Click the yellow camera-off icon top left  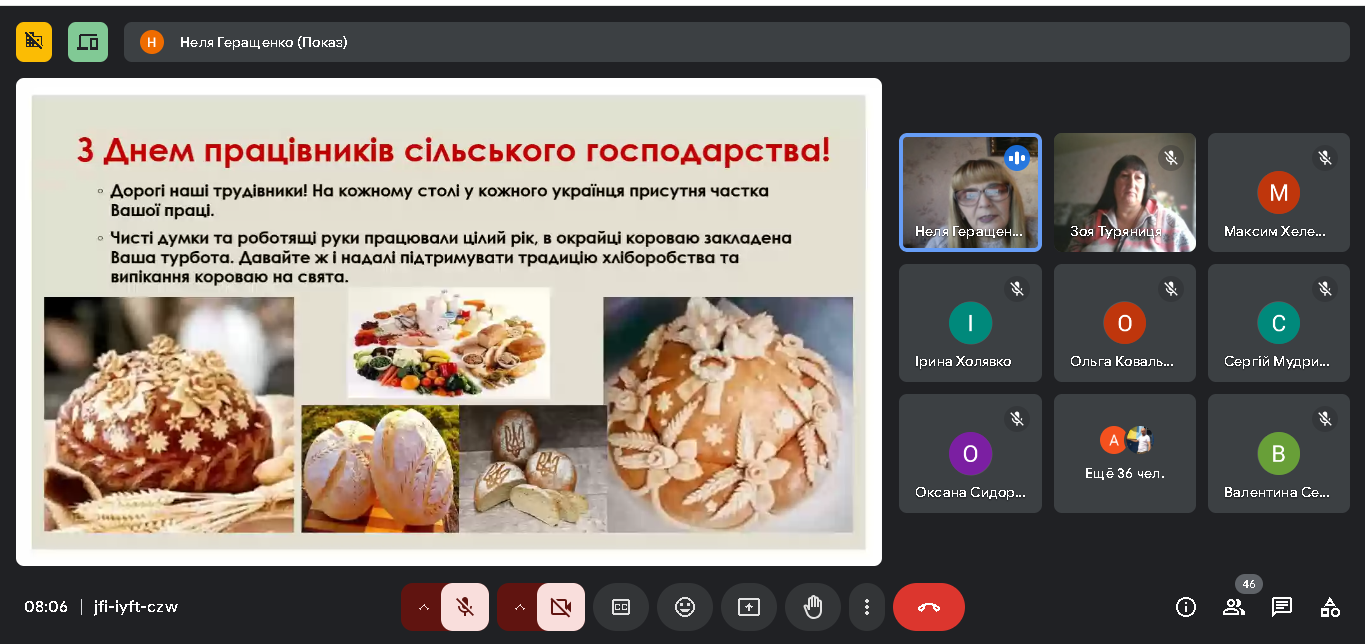click(x=34, y=42)
